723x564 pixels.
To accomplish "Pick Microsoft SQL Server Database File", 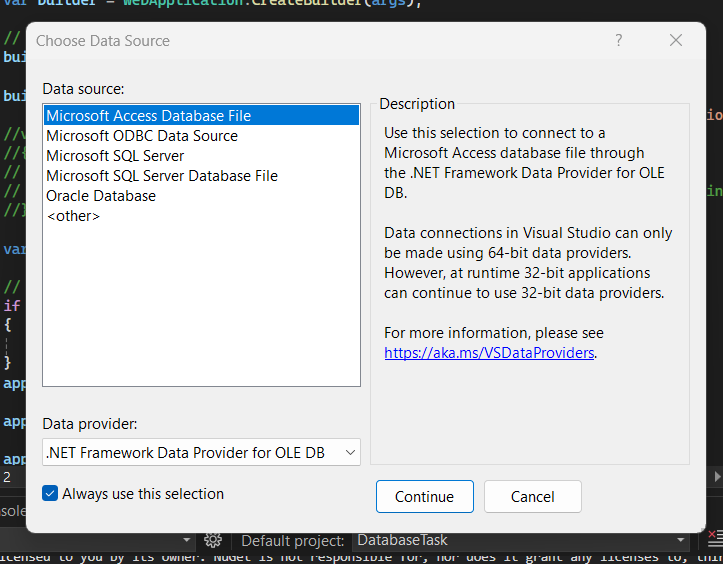I will tap(162, 176).
